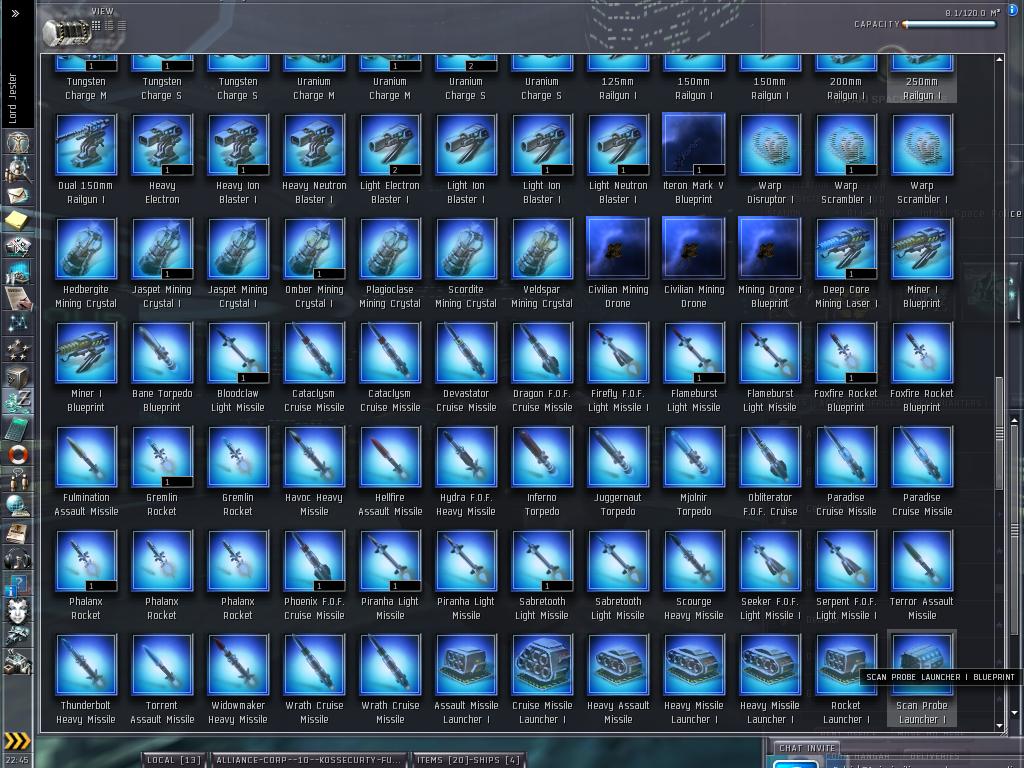Switch to icon grid view mode
Viewport: 1024px width, 768px height.
(x=96, y=25)
